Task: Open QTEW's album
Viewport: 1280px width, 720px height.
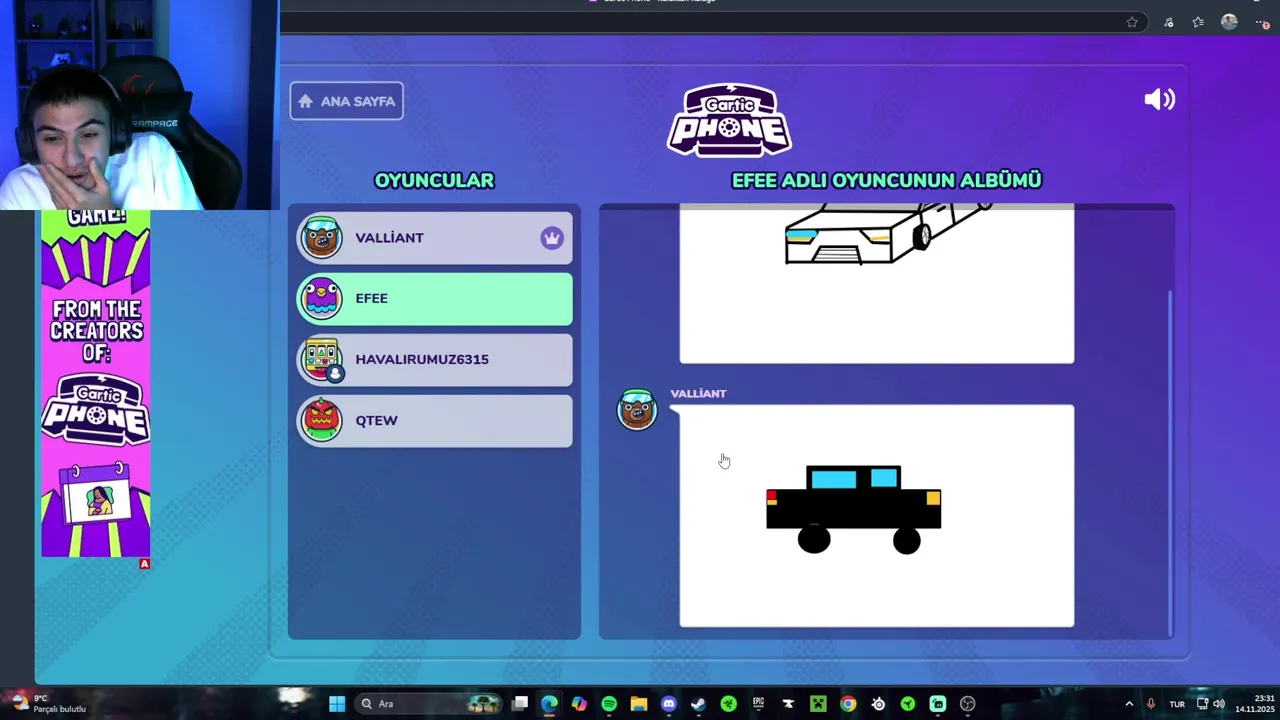Action: [435, 420]
